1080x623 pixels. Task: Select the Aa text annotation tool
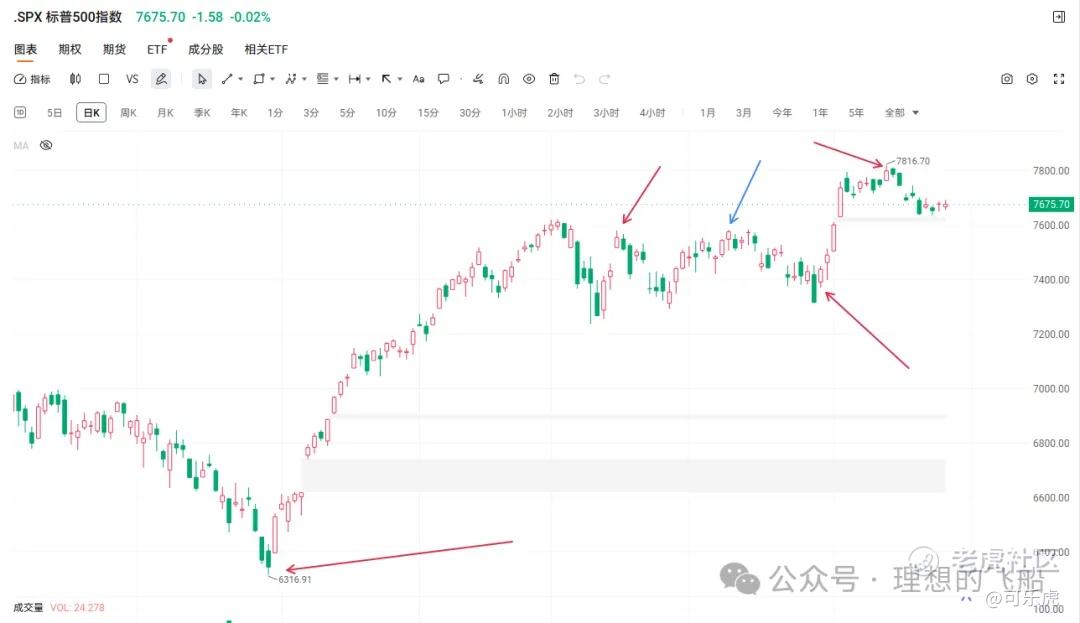click(418, 79)
